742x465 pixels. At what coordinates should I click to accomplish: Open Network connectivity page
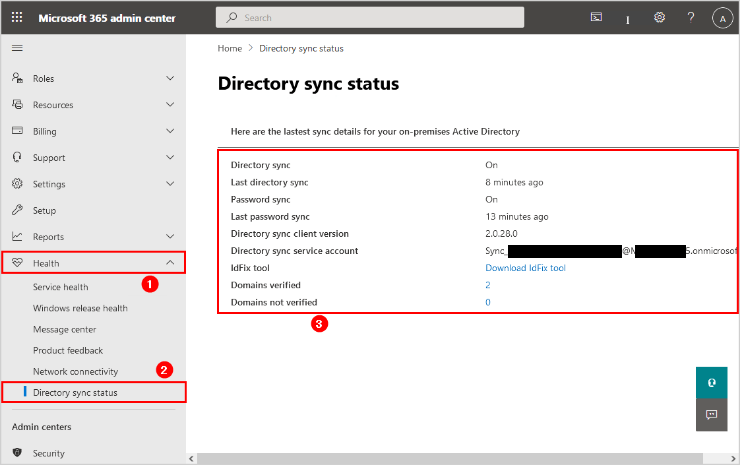[75, 371]
